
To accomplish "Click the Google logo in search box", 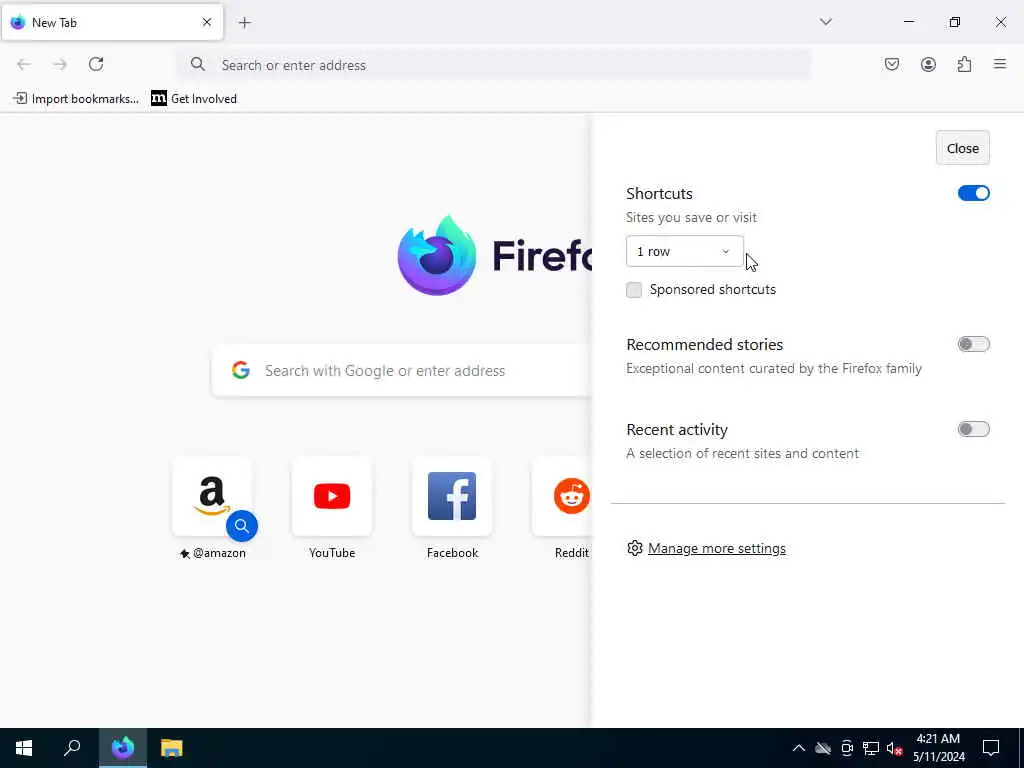I will (x=241, y=370).
